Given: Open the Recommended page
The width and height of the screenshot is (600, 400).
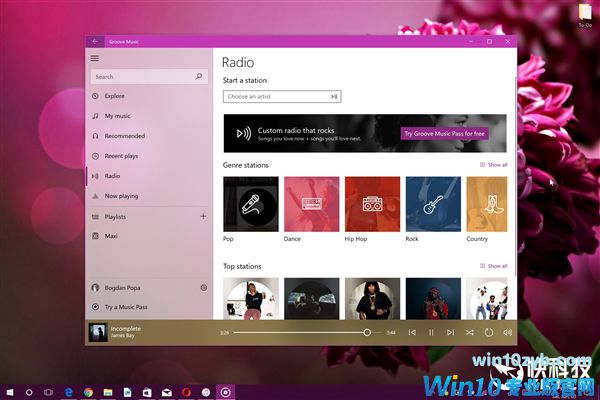Looking at the screenshot, I should pos(149,136).
